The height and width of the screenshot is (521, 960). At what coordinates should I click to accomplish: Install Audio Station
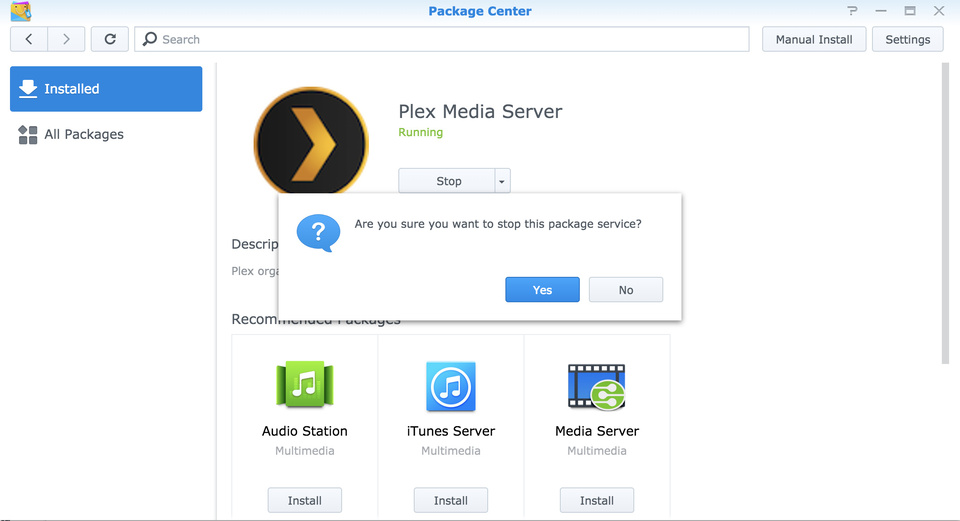(304, 500)
